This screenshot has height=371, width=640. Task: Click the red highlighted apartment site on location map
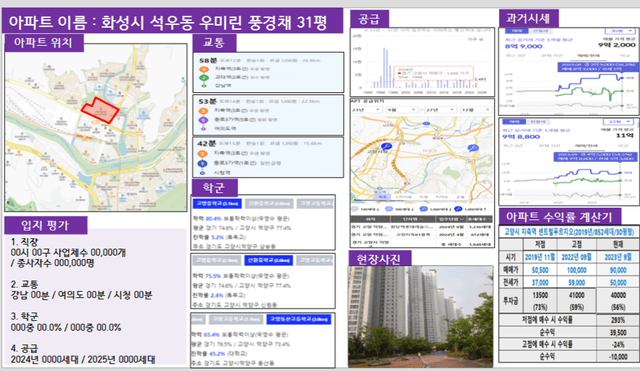(100, 110)
